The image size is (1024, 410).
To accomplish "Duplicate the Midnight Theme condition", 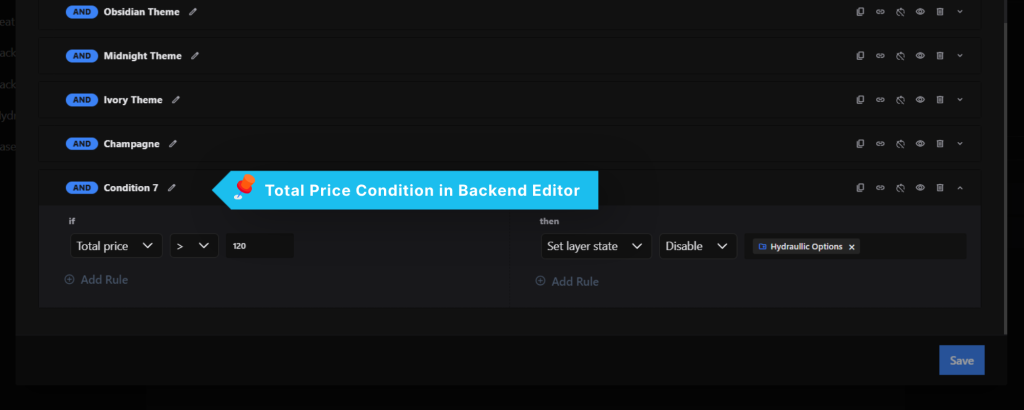I will click(860, 56).
